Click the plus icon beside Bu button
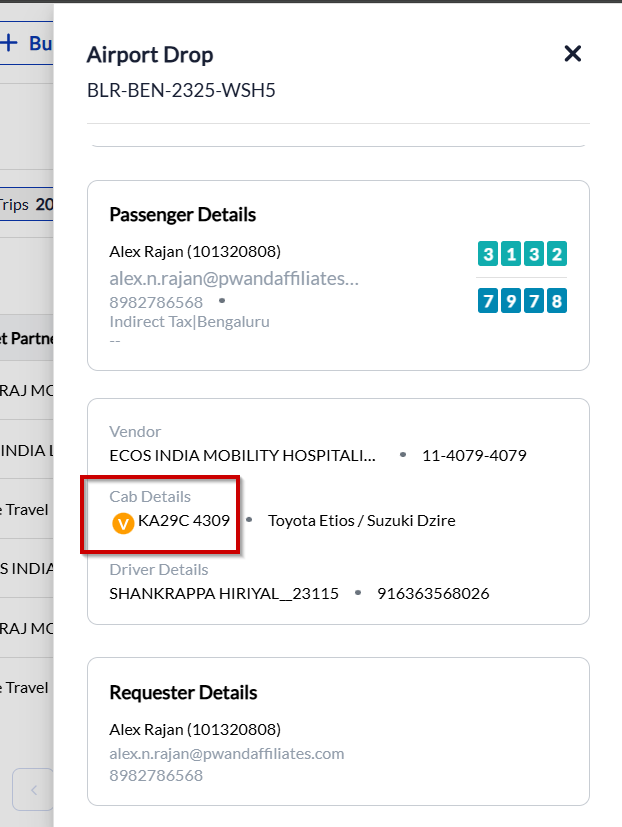The width and height of the screenshot is (622, 827). coord(9,42)
